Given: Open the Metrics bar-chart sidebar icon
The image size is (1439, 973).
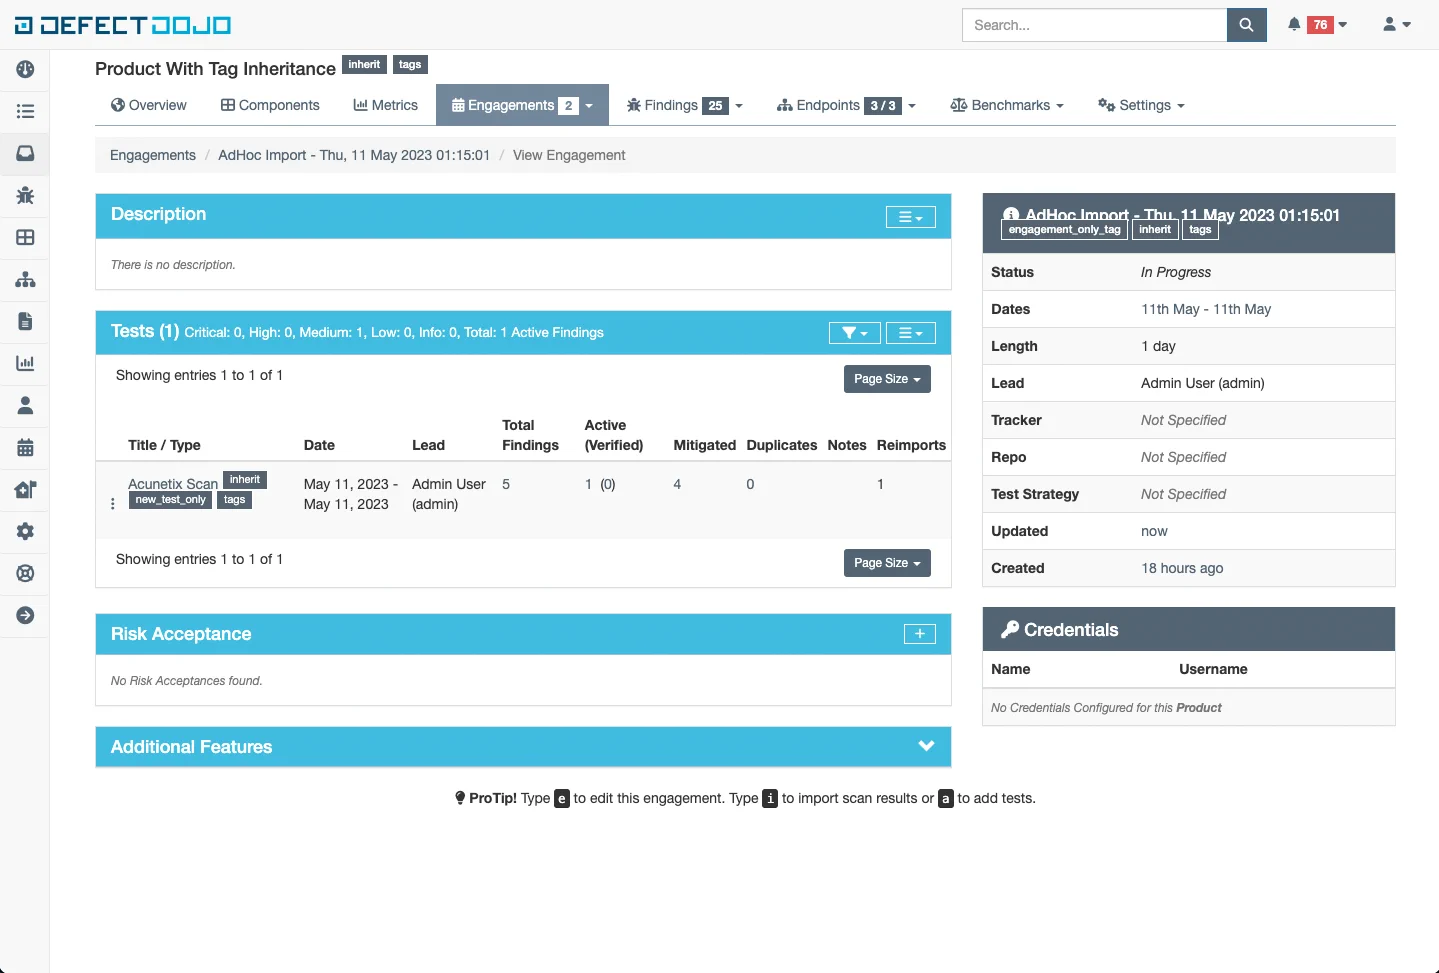Looking at the screenshot, I should [25, 363].
